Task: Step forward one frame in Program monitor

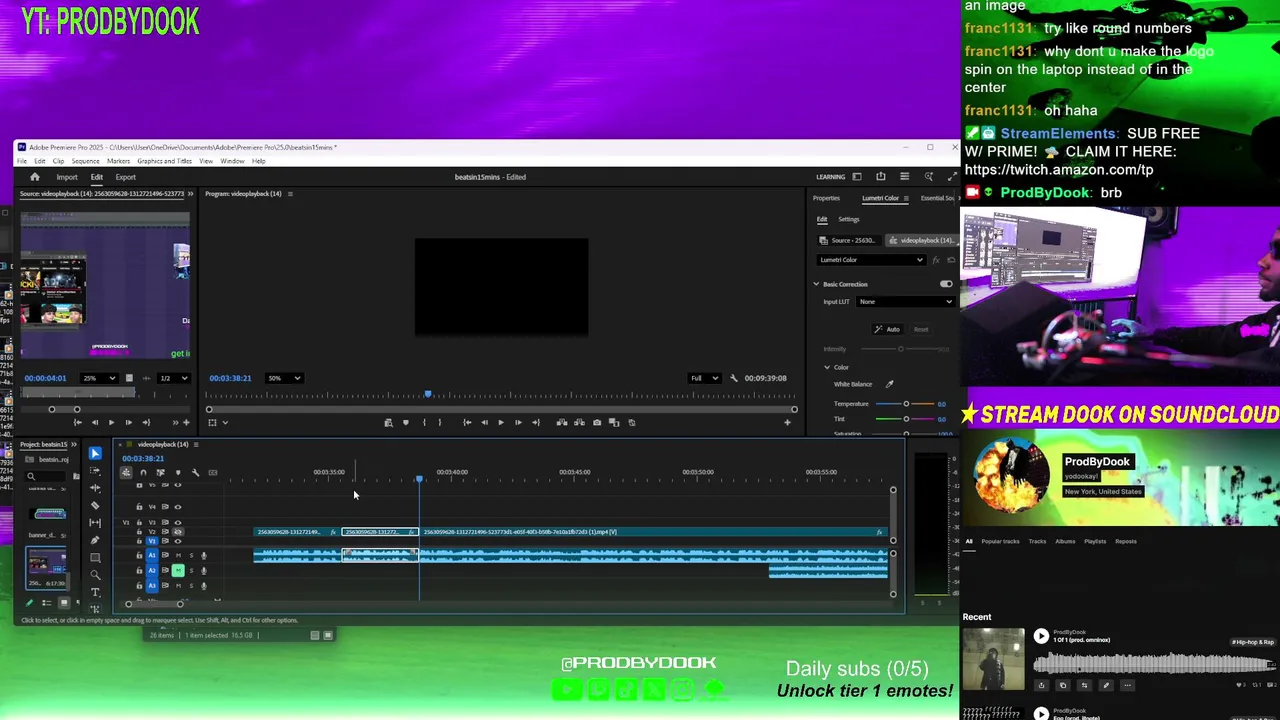Action: 518,422
